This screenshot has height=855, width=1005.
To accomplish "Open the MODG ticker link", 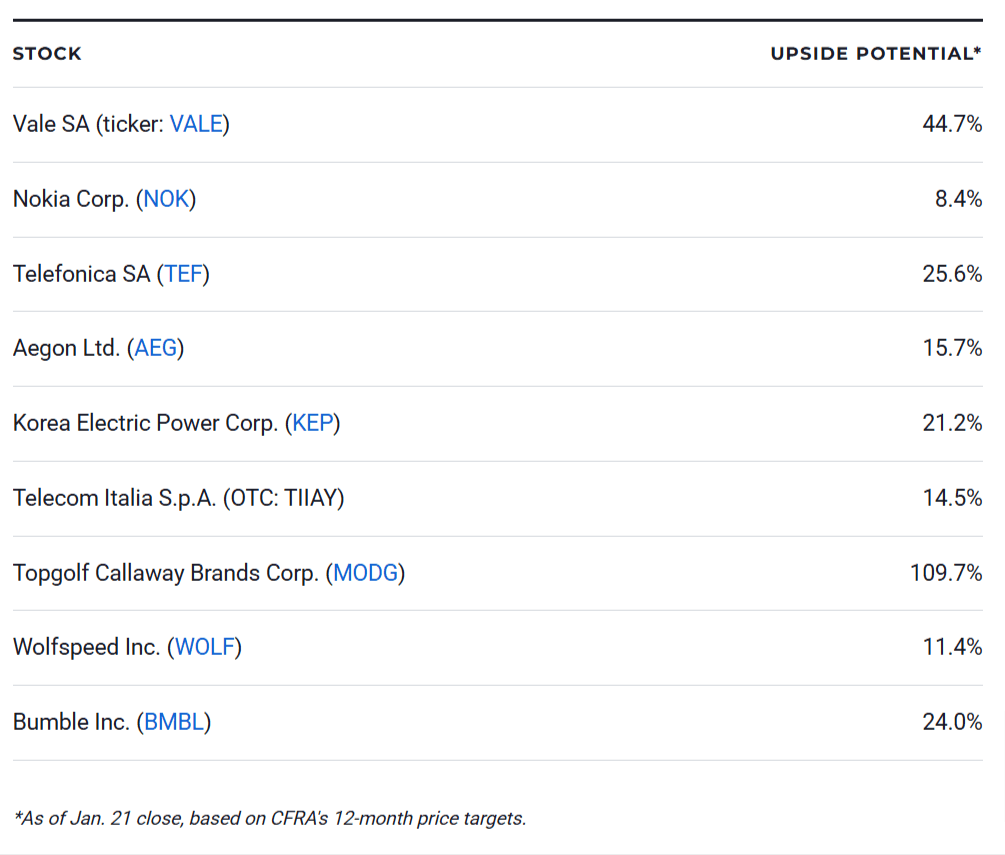I will [365, 573].
